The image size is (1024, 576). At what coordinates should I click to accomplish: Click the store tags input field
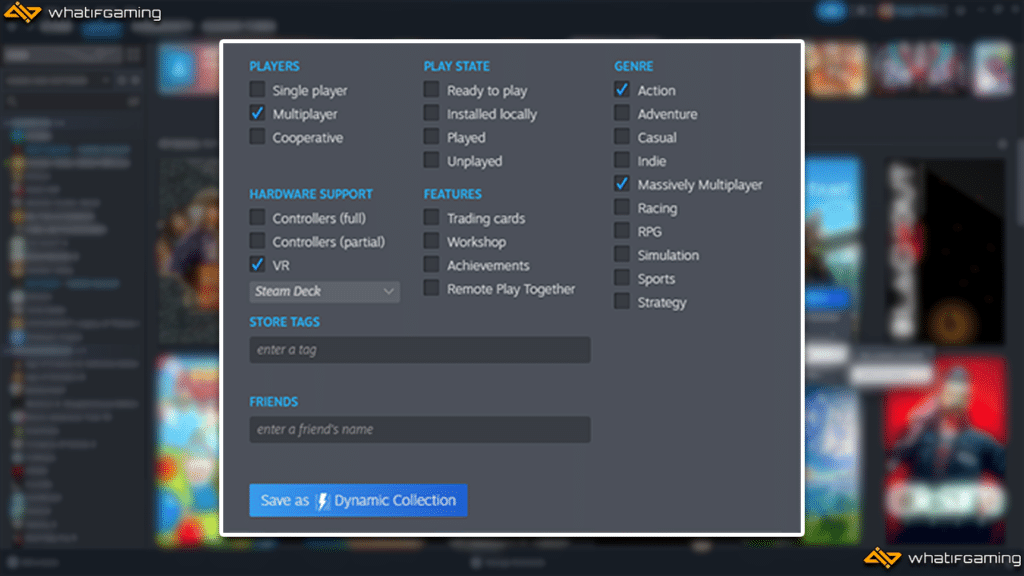419,350
